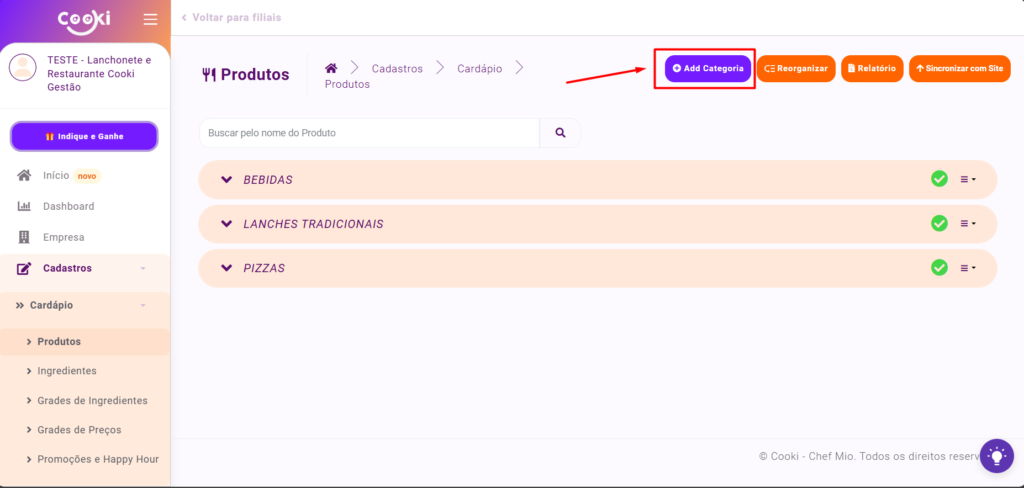The width and height of the screenshot is (1024, 488).
Task: Click the magnifier search button
Action: pos(560,133)
